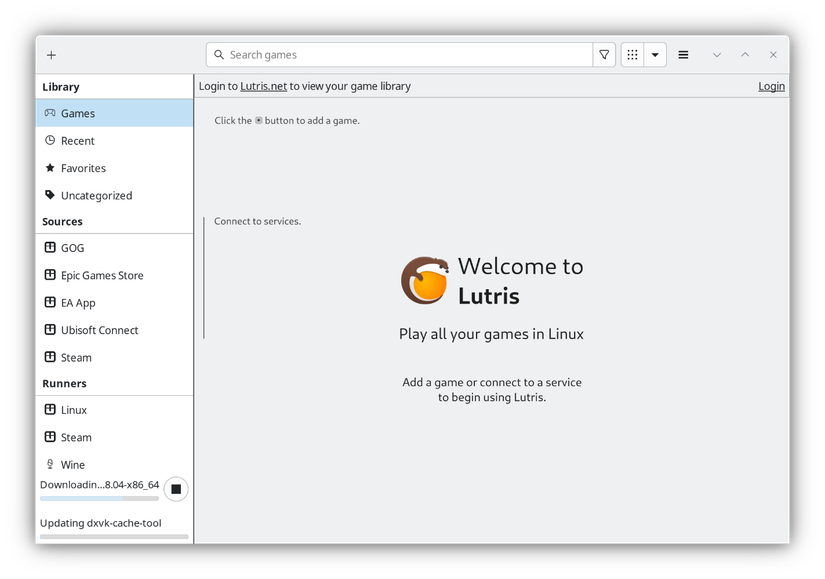The width and height of the screenshot is (825, 579).
Task: Click the plus Add game button
Action: (x=51, y=55)
